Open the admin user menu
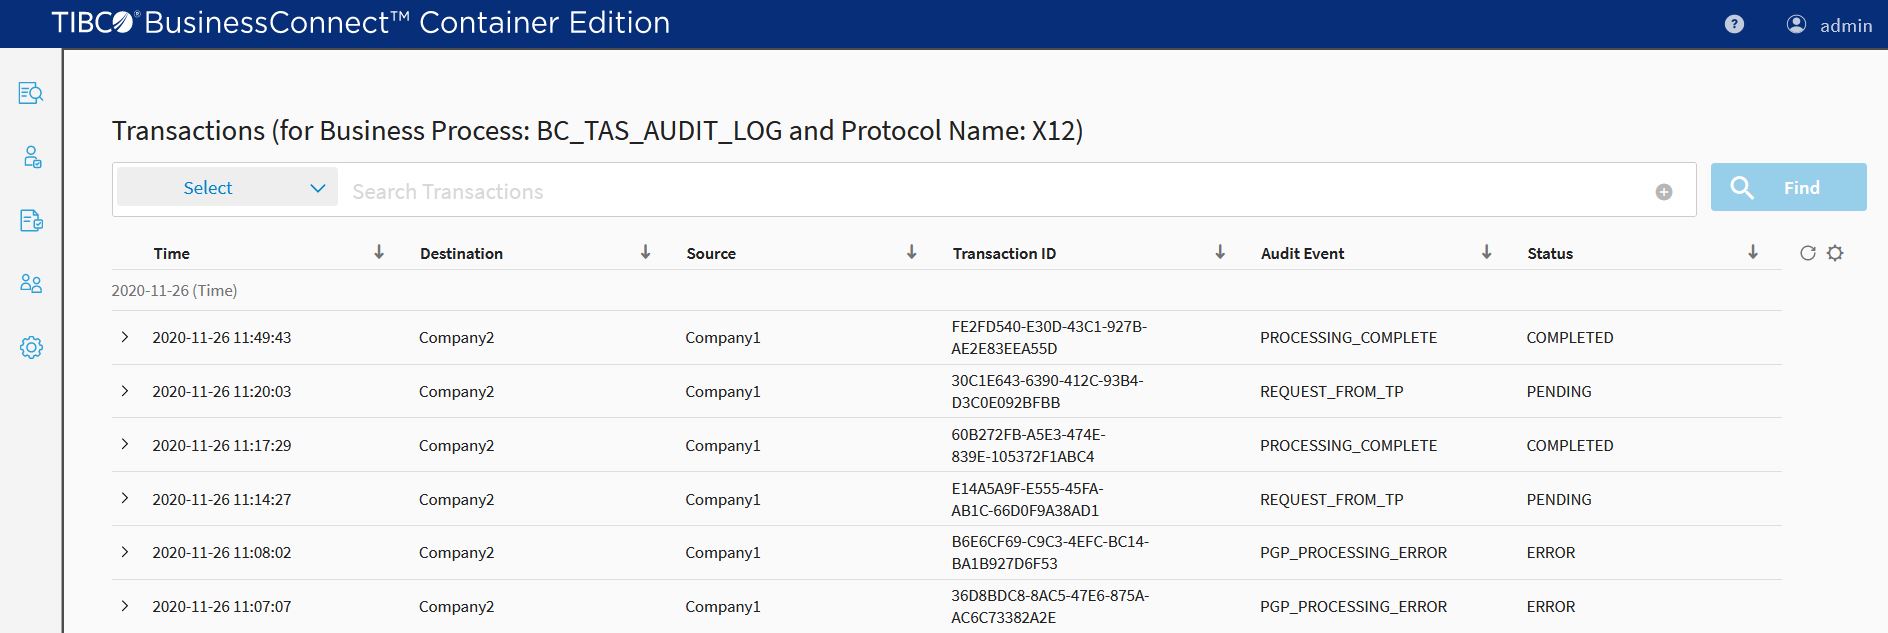This screenshot has height=633, width=1888. click(1829, 25)
